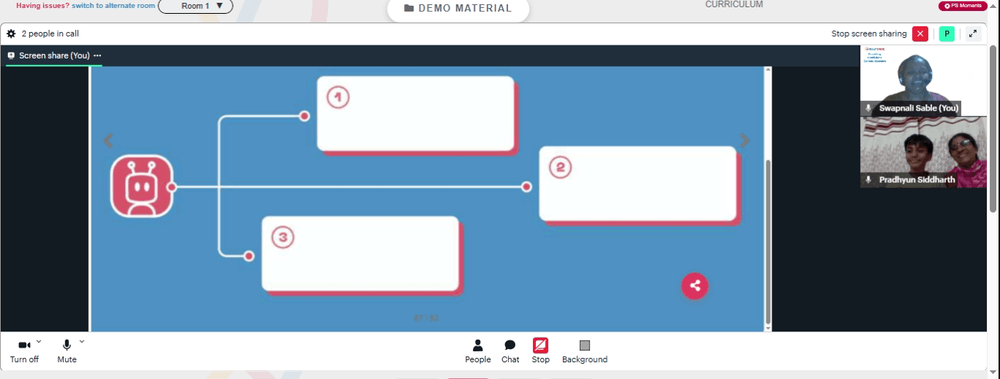Open Background effects options
The image size is (1000, 379).
coord(585,351)
